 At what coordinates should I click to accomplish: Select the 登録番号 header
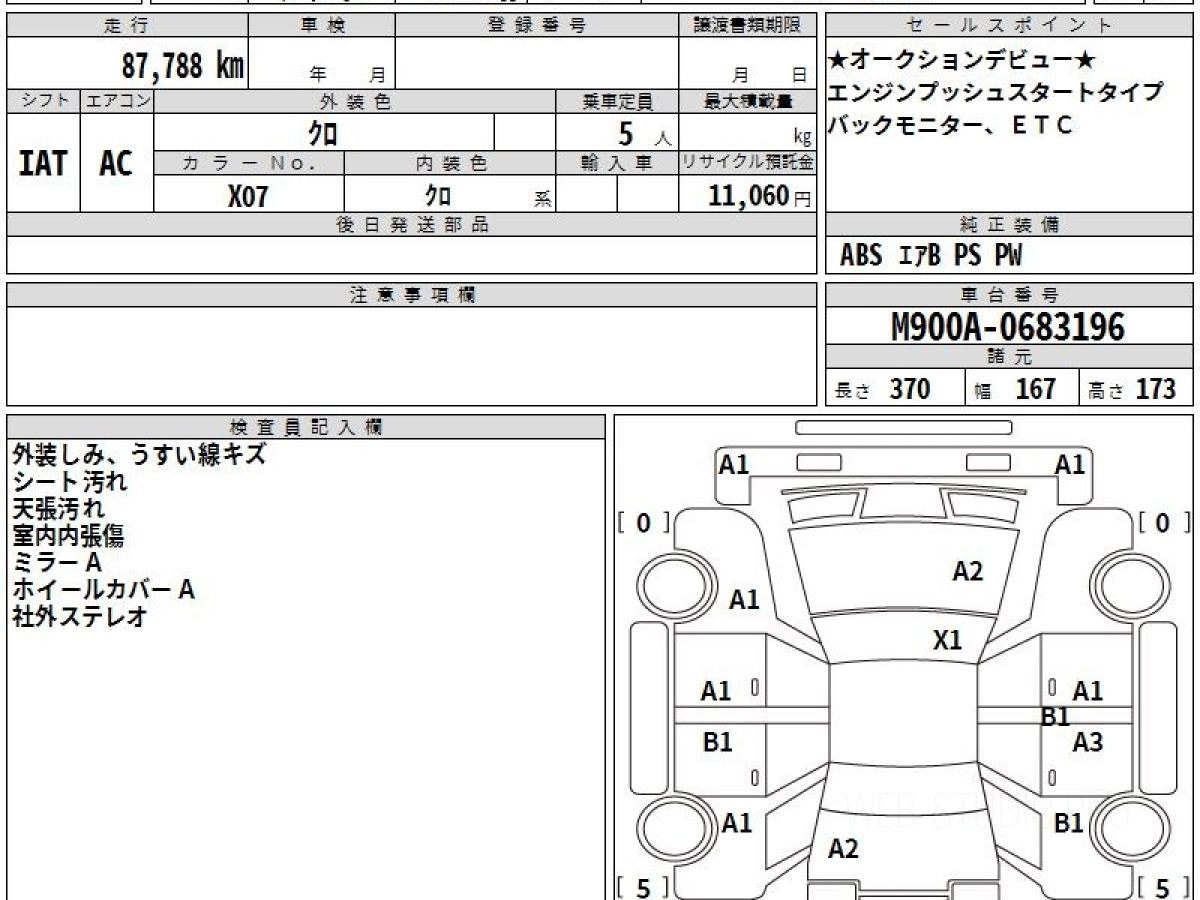pyautogui.click(x=537, y=26)
